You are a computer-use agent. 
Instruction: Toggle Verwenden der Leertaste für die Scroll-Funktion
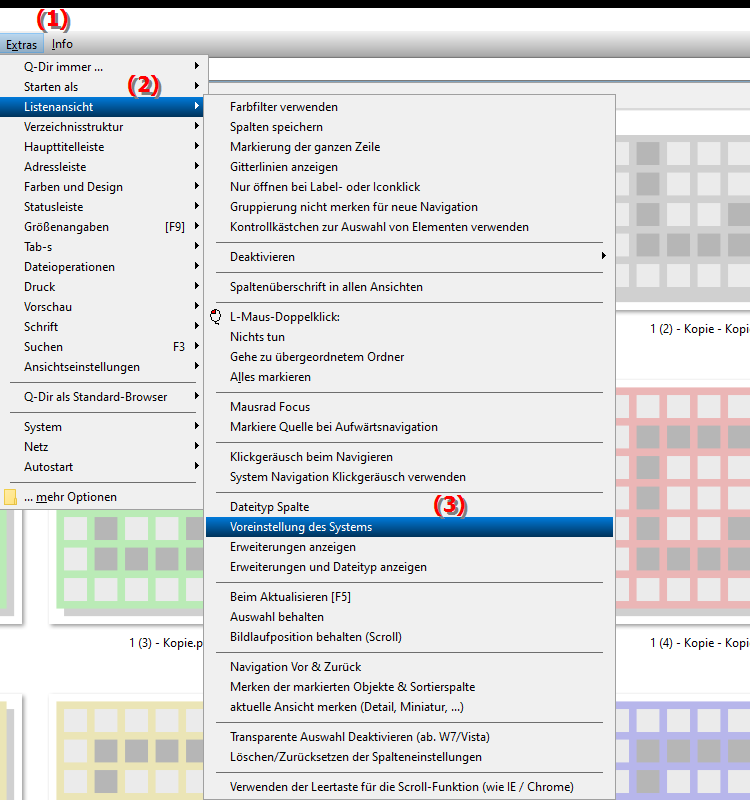(x=409, y=787)
